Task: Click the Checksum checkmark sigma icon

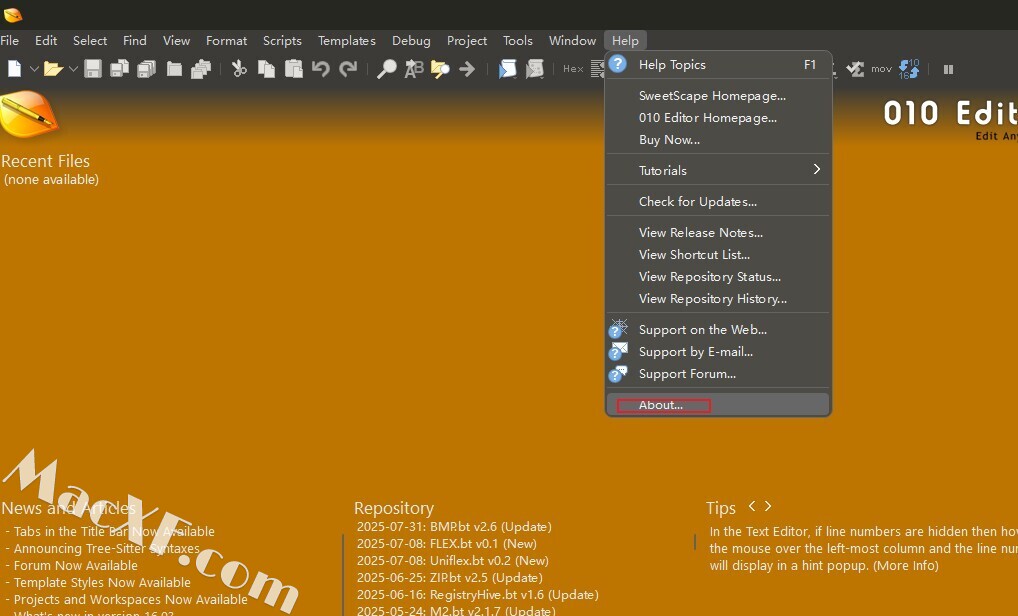Action: coord(855,69)
